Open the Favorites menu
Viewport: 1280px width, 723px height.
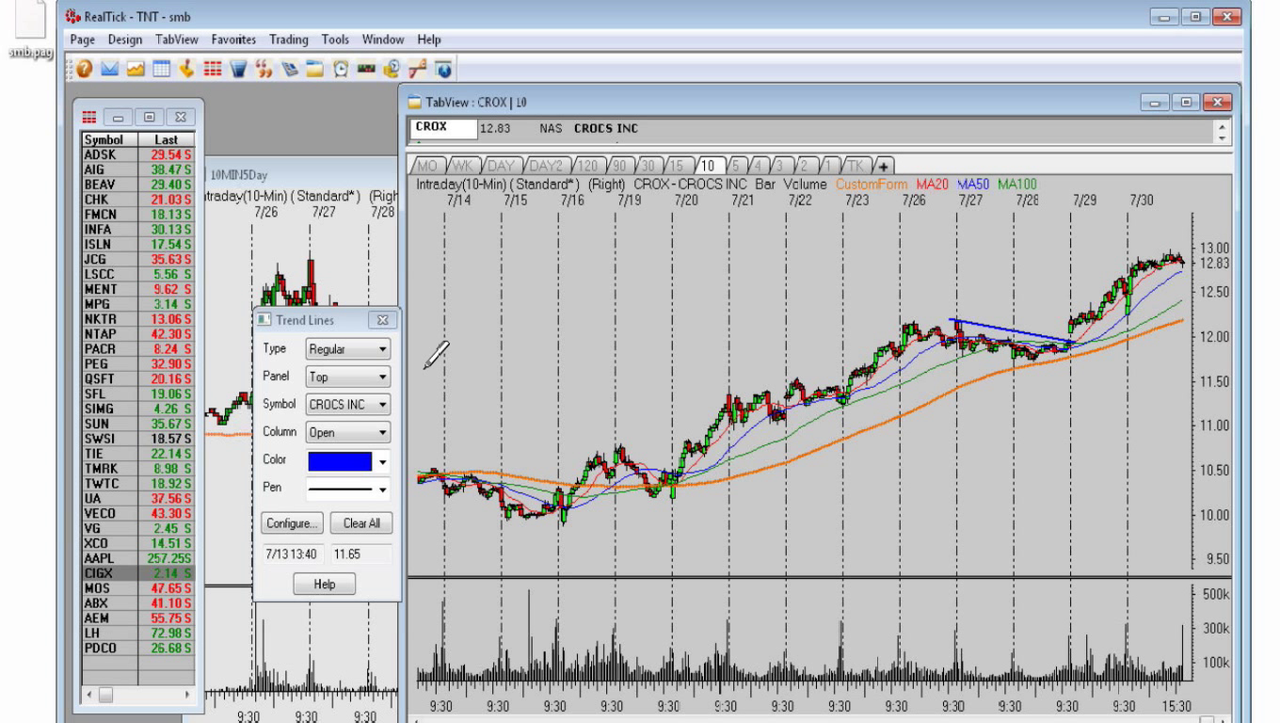[x=233, y=40]
